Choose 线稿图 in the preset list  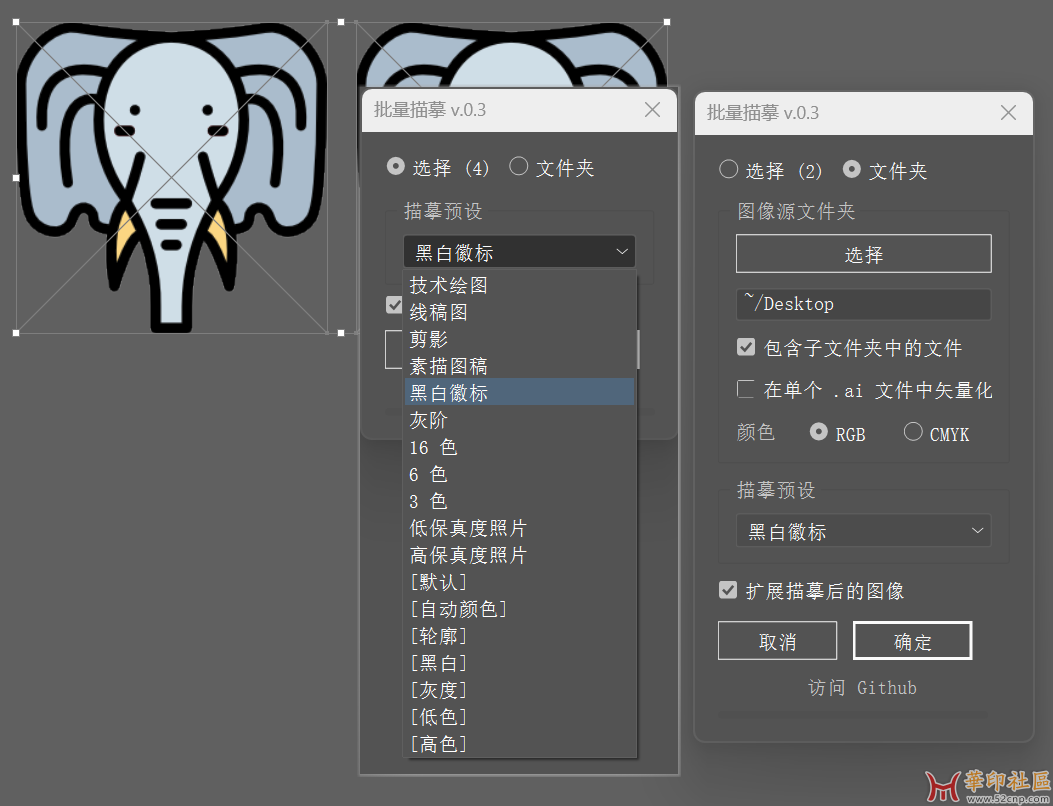[x=519, y=312]
